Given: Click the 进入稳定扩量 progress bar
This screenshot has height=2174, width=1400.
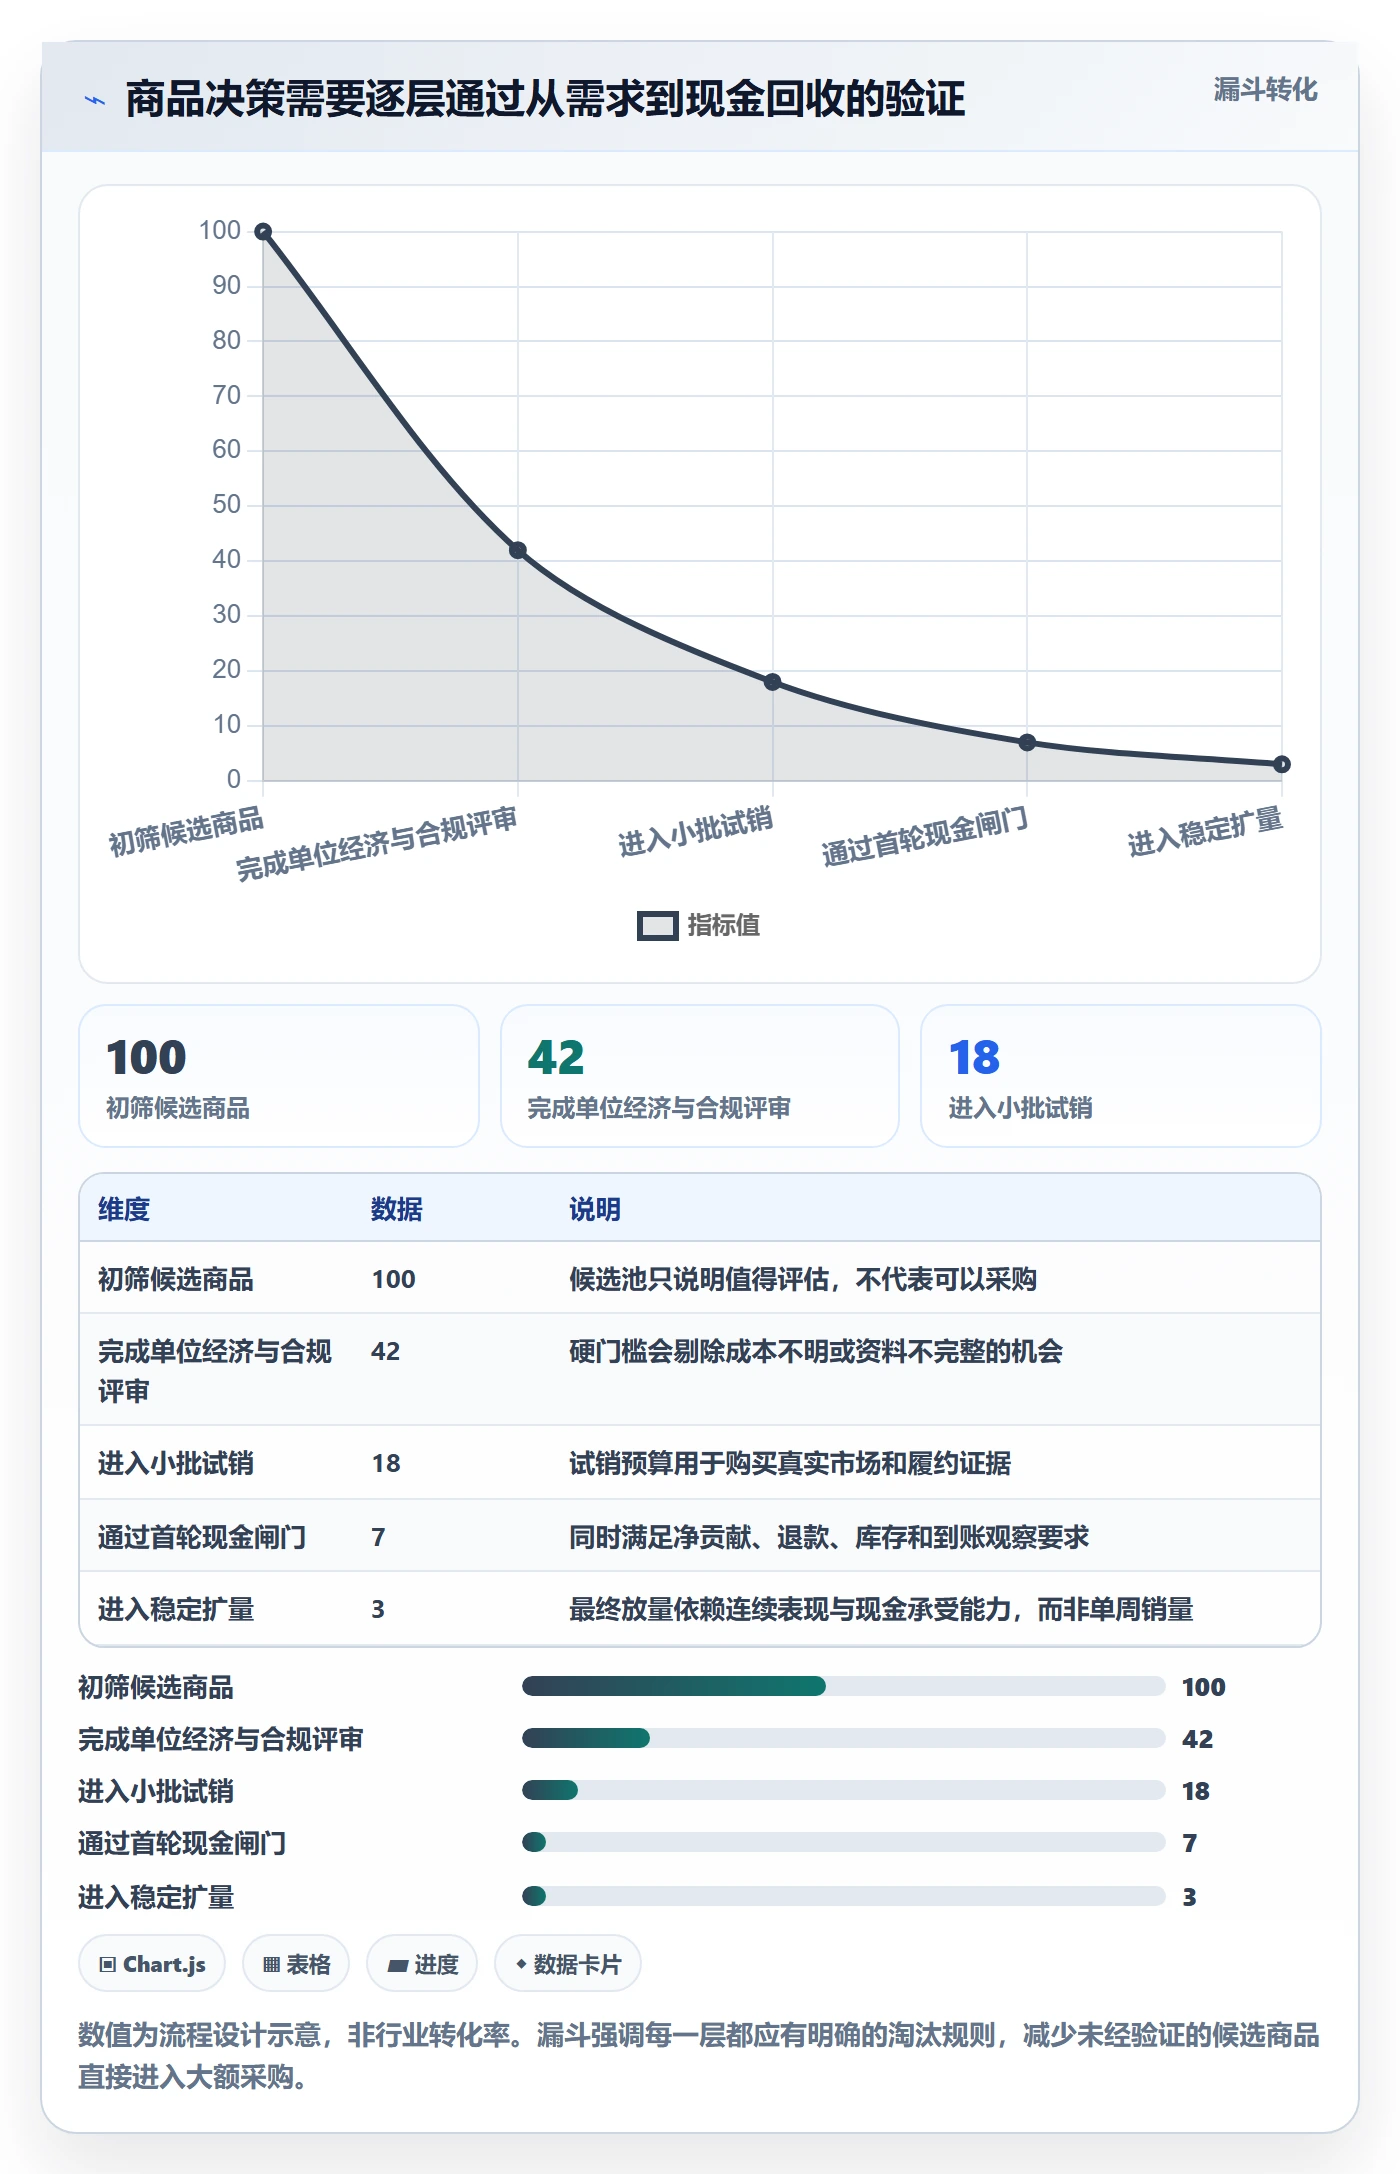Looking at the screenshot, I should 844,1896.
